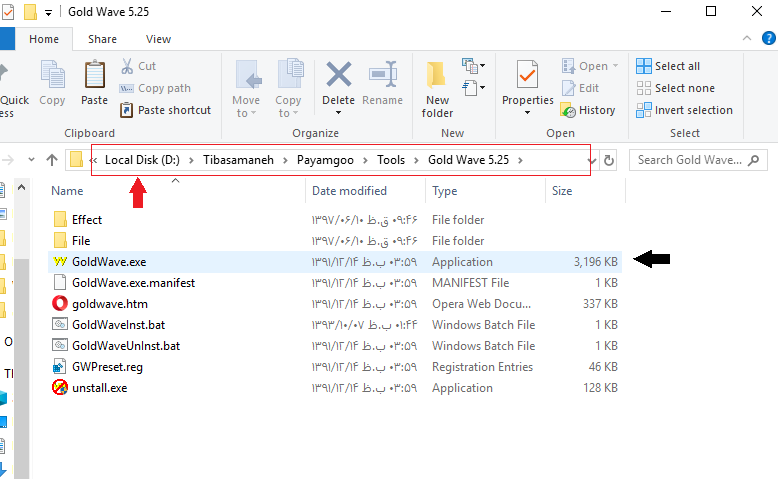The height and width of the screenshot is (479, 778).
Task: Switch to the View ribbon tab
Action: click(x=158, y=39)
